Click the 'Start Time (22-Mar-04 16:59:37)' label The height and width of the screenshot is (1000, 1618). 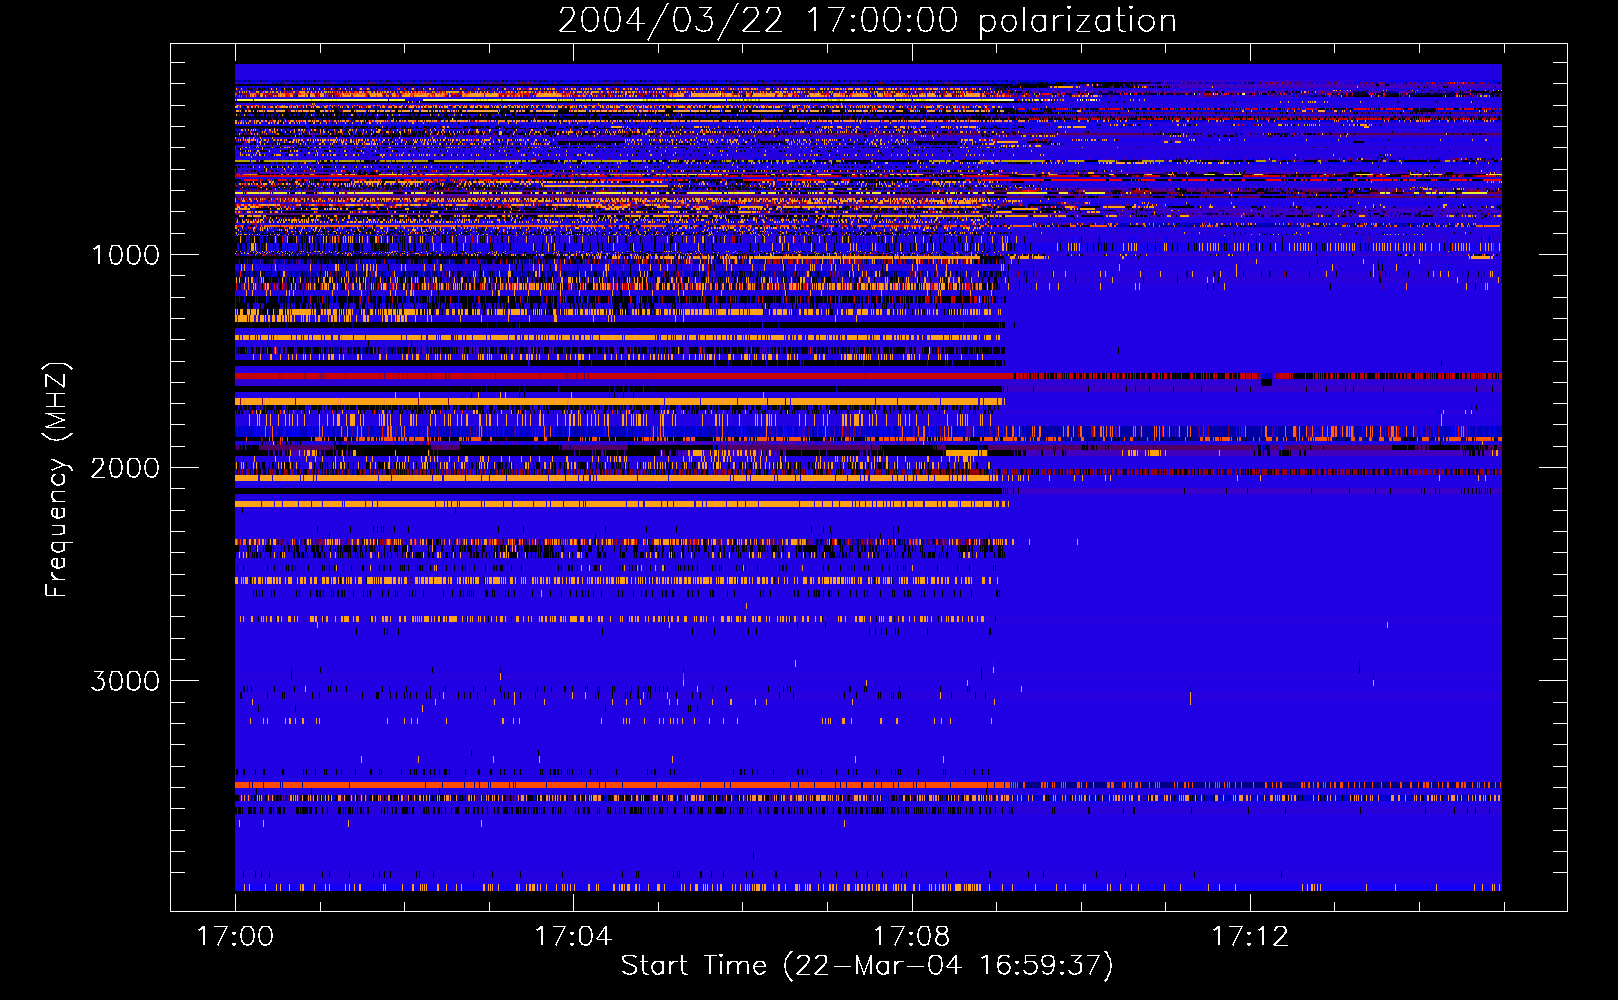867,966
